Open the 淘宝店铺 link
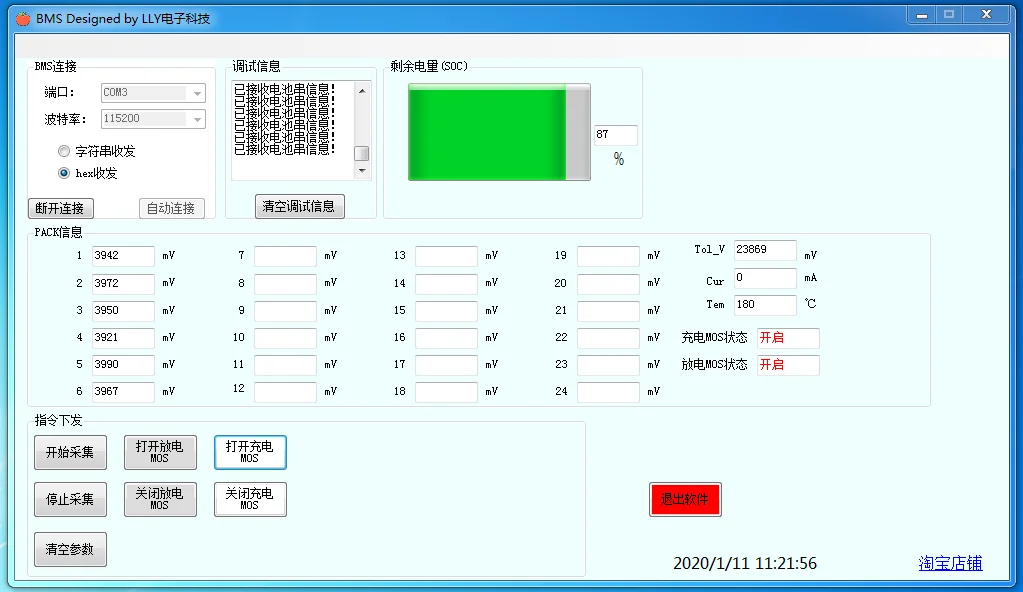Image resolution: width=1023 pixels, height=592 pixels. pos(951,563)
